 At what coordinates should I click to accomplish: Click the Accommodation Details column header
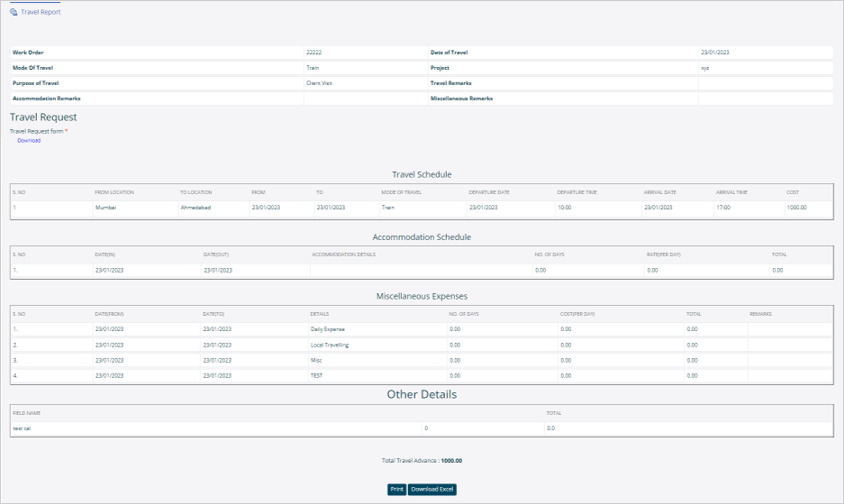(343, 254)
